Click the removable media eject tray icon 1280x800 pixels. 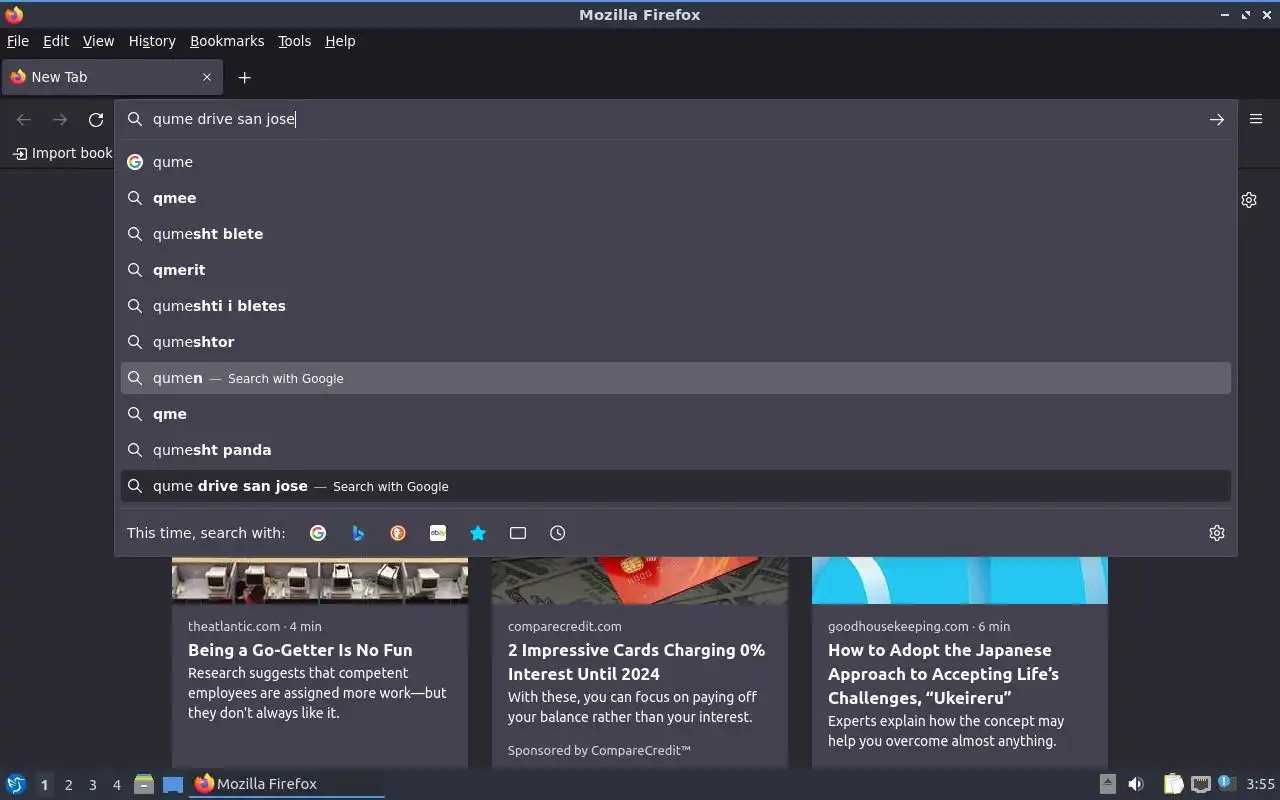tap(1108, 784)
